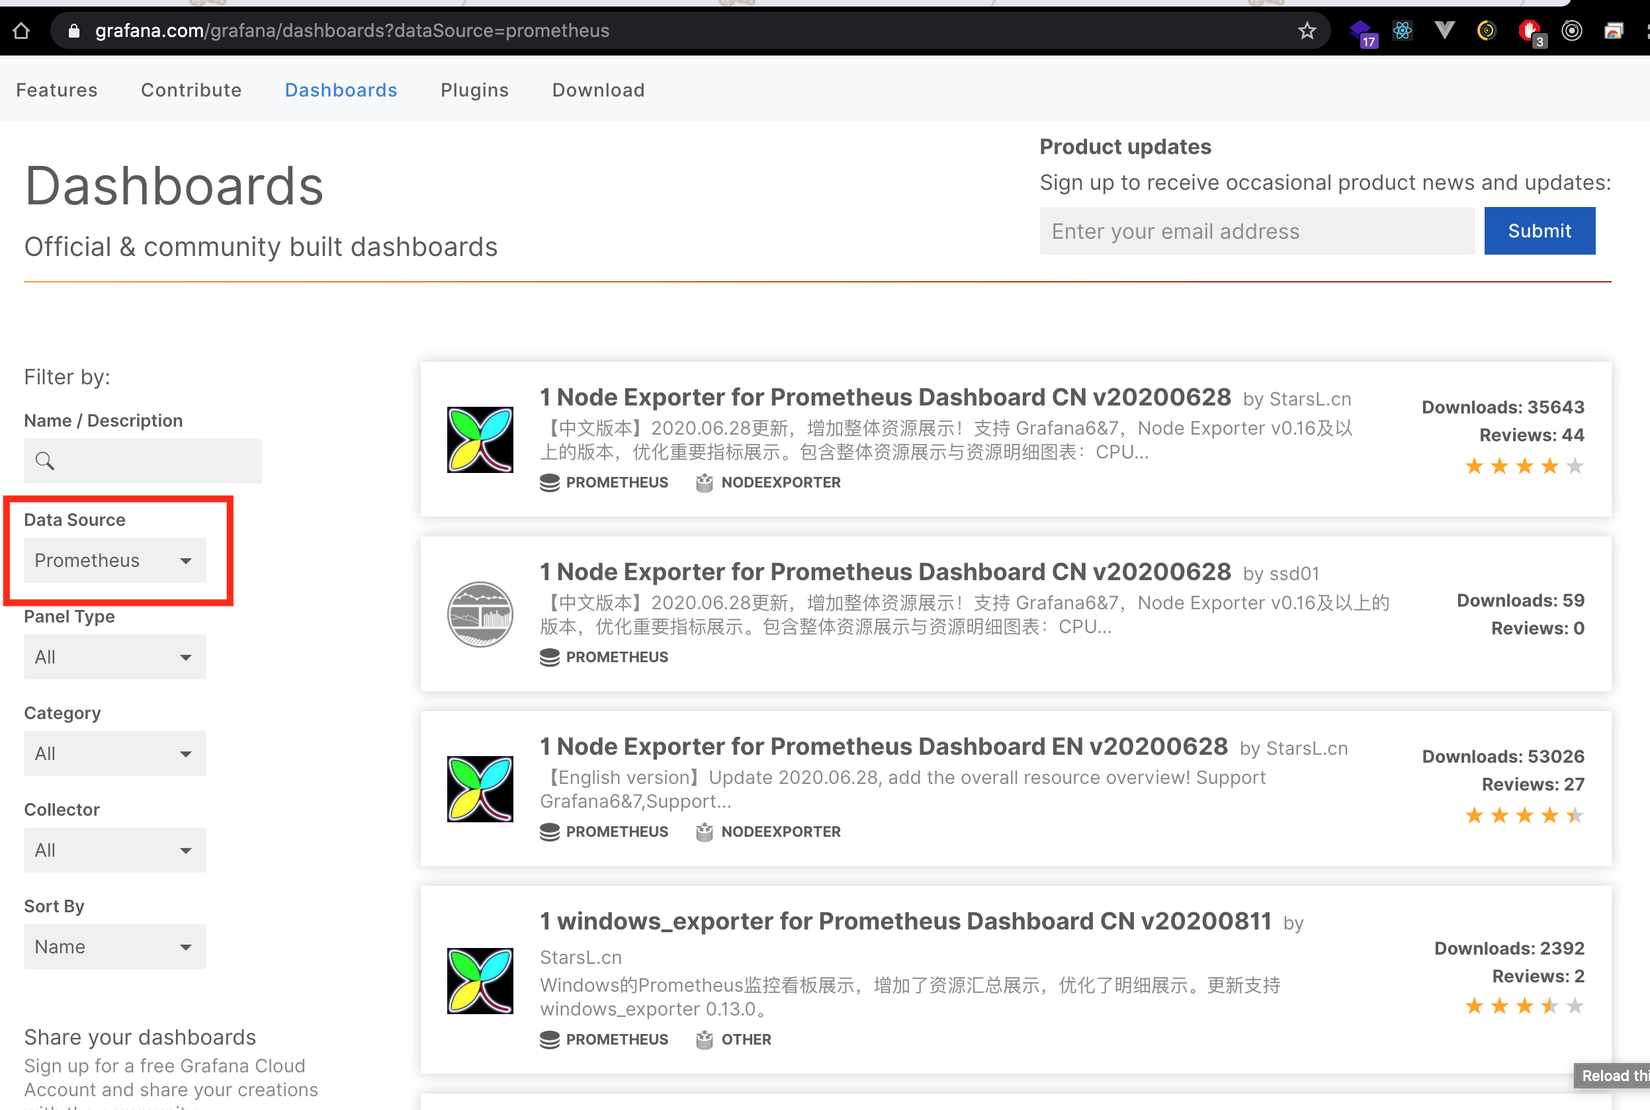Viewport: 1650px width, 1110px height.
Task: Click star rating of first CN dashboard
Action: click(x=1524, y=466)
